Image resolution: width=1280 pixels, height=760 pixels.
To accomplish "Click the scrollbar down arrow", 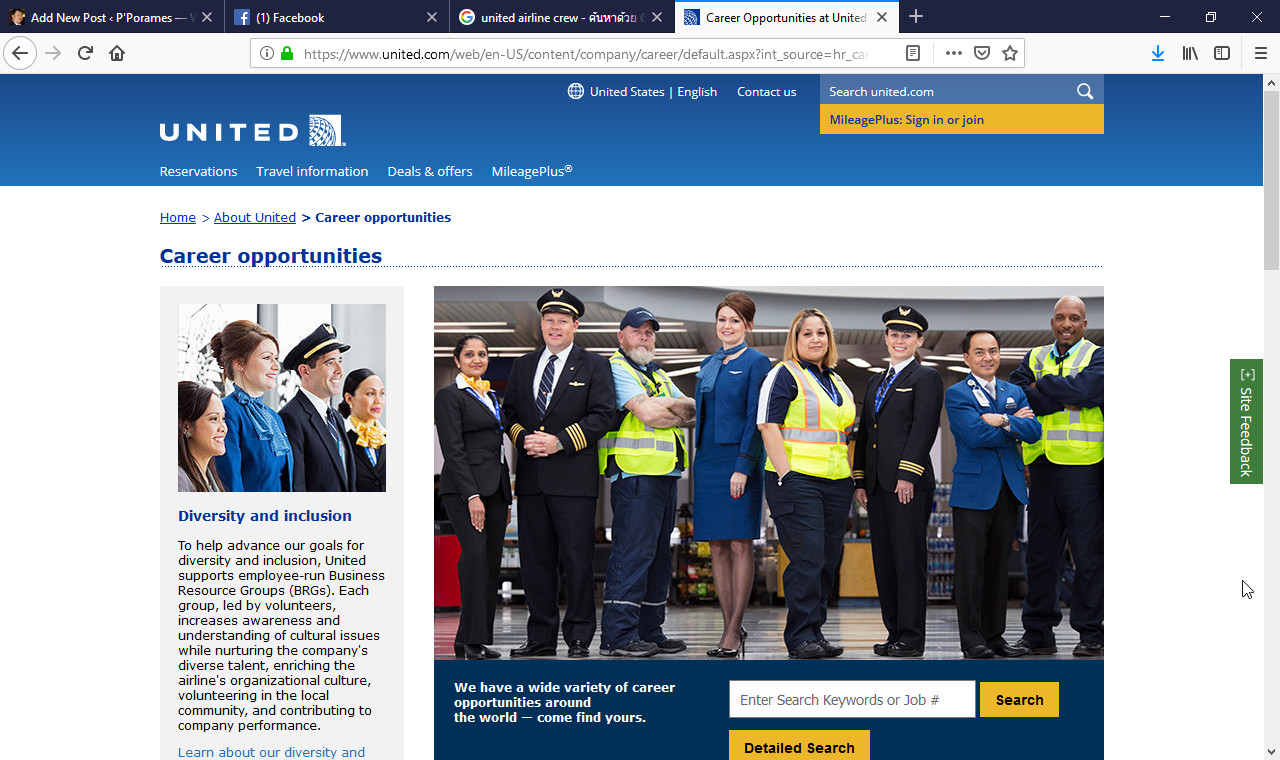I will (x=1271, y=751).
